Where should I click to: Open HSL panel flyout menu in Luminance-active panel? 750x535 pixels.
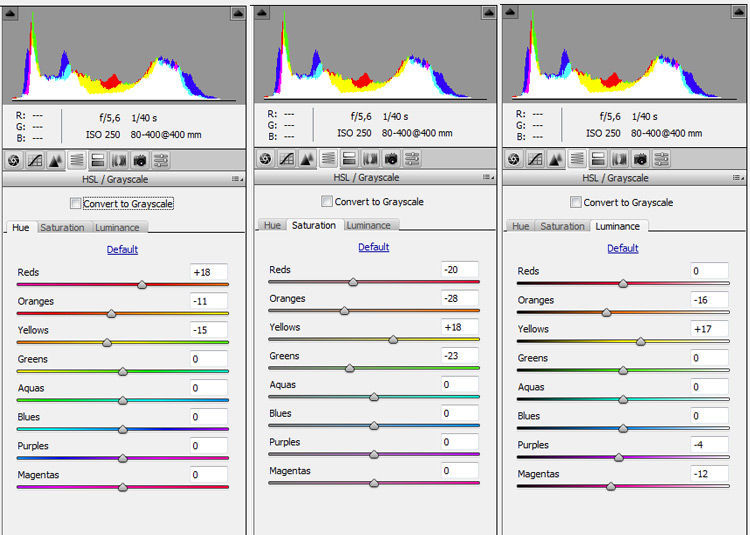(x=738, y=177)
